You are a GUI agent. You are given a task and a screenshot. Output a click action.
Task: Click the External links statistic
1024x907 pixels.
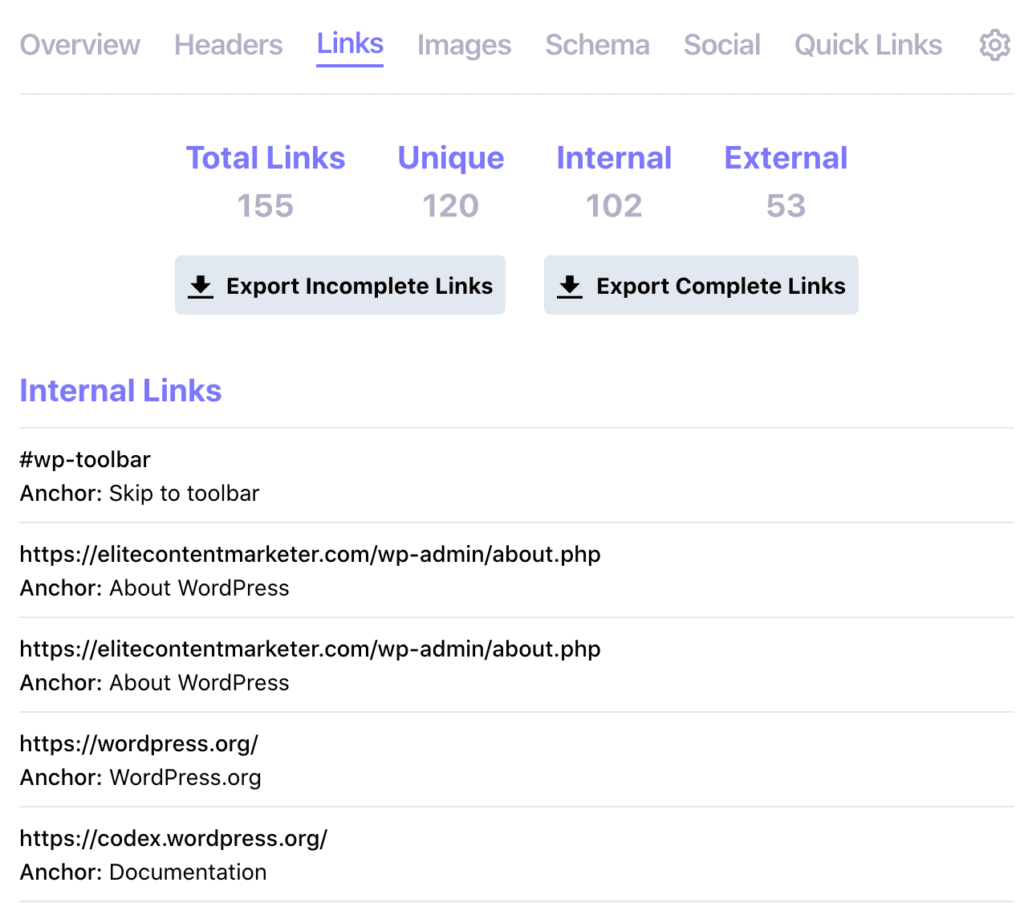786,158
